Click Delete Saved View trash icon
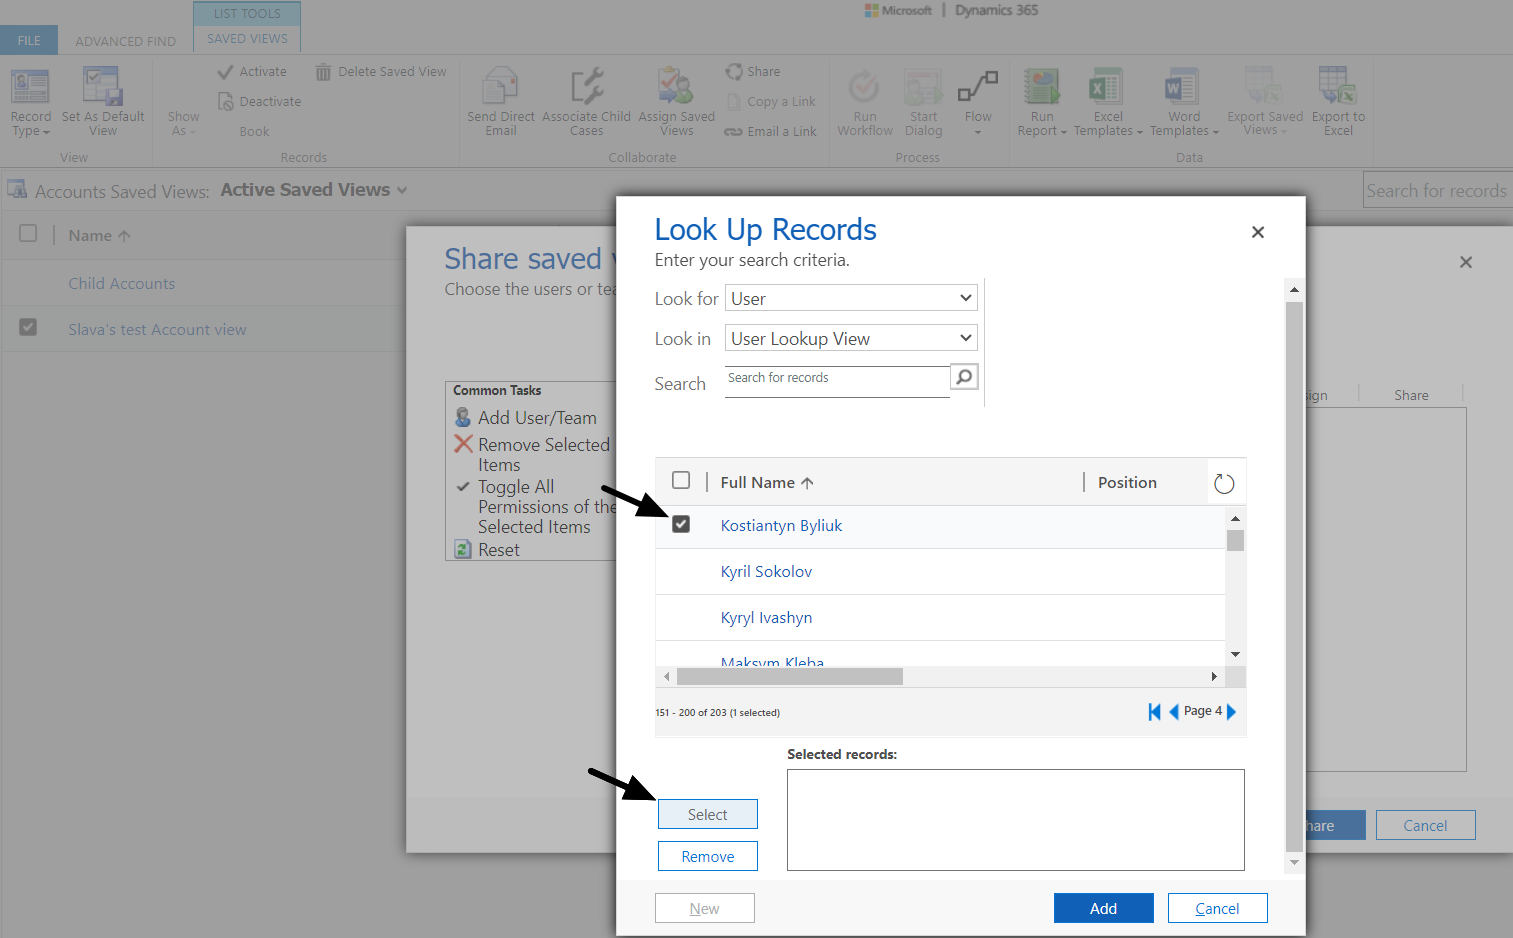Viewport: 1513px width, 938px height. pos(323,72)
